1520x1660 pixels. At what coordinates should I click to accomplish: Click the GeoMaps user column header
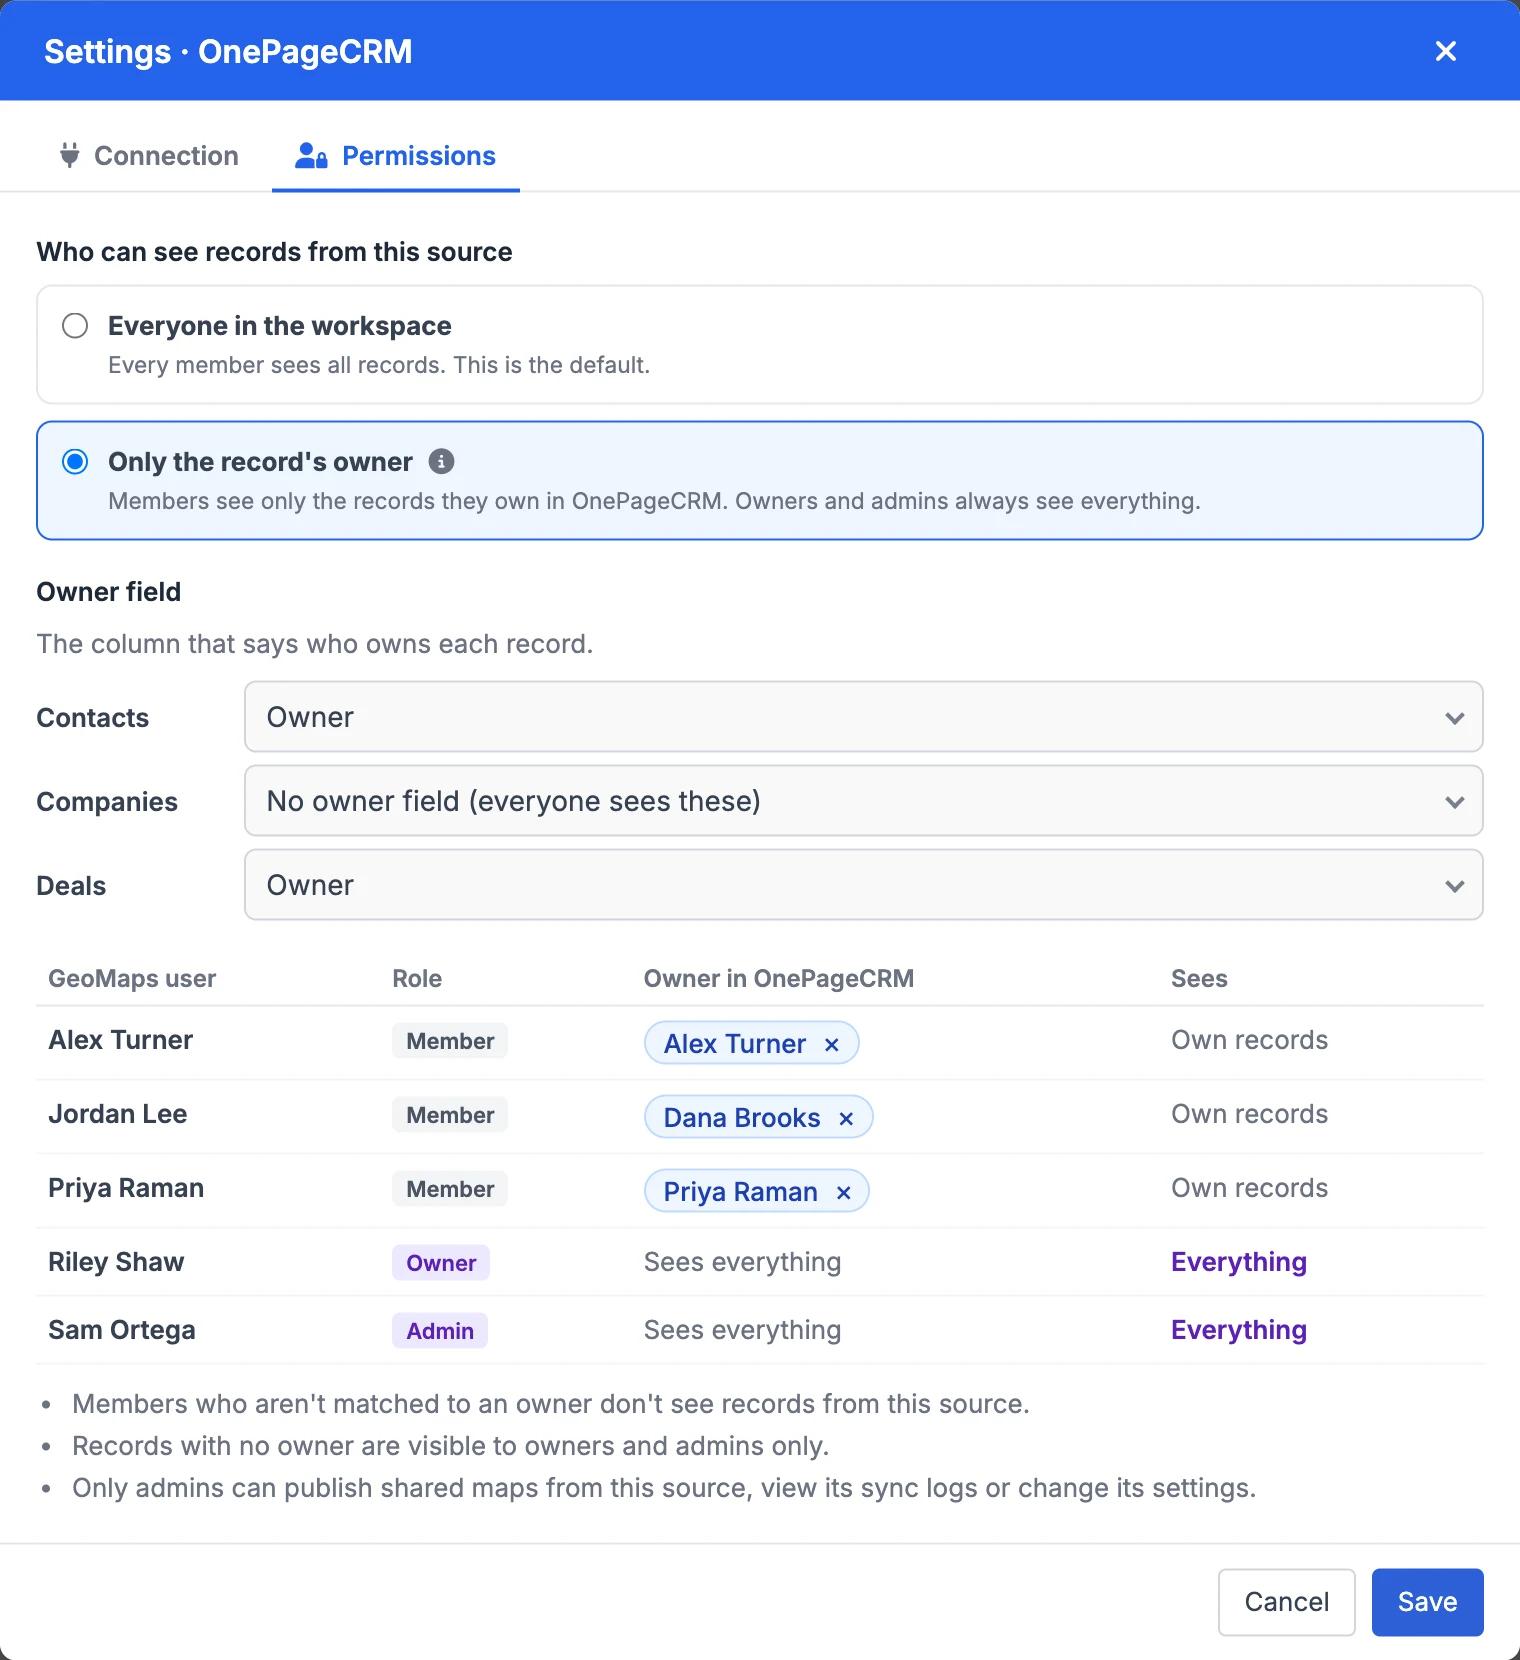tap(132, 978)
